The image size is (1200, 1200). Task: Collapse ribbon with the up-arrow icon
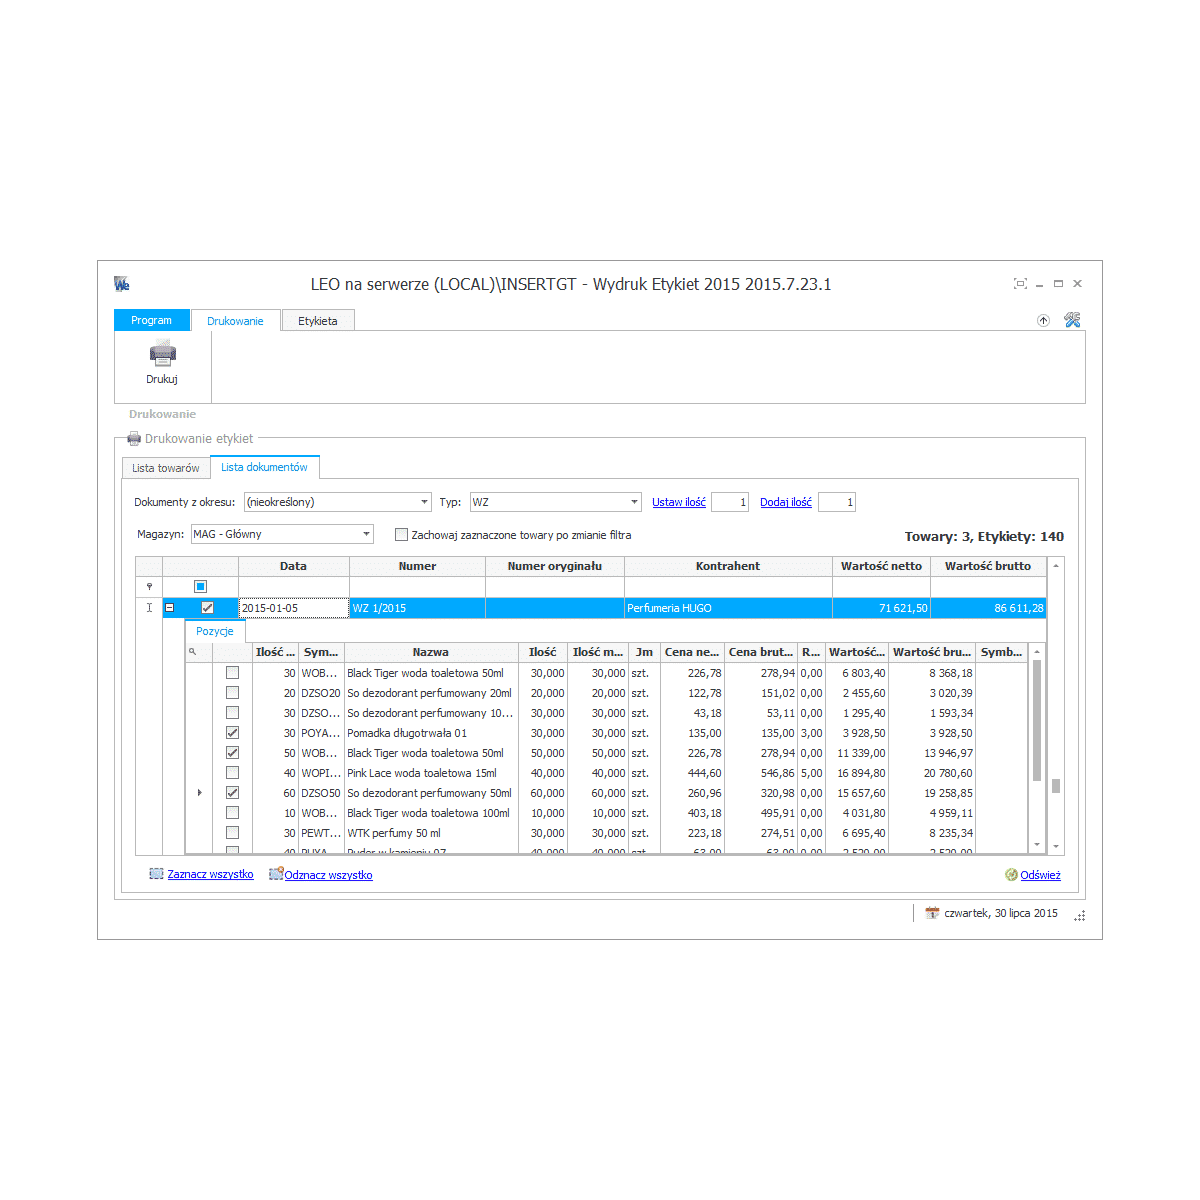(1043, 320)
